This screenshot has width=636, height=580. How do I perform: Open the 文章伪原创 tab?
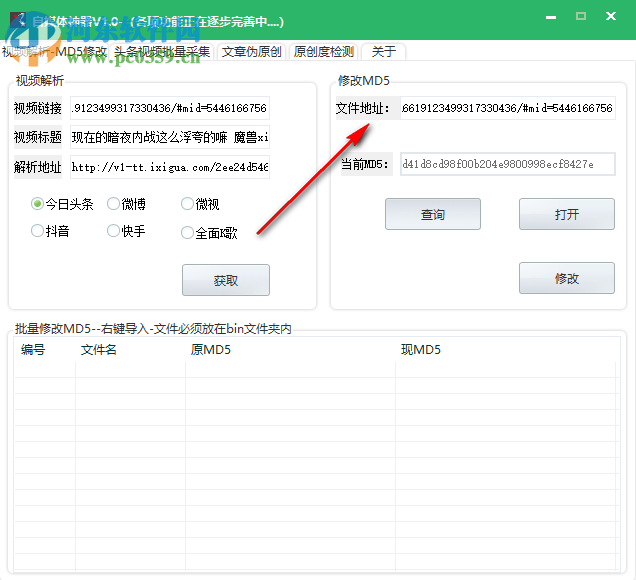[251, 52]
